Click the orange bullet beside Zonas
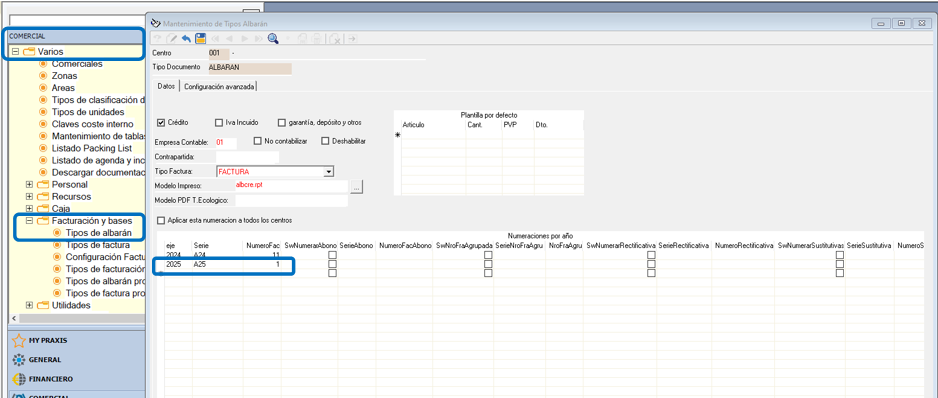938x398 pixels. (42, 76)
